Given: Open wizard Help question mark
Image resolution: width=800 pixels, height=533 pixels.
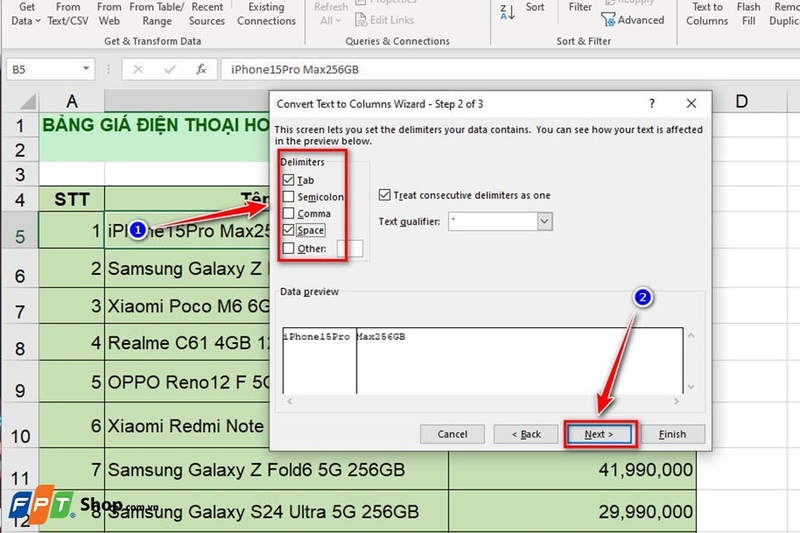Looking at the screenshot, I should click(652, 104).
